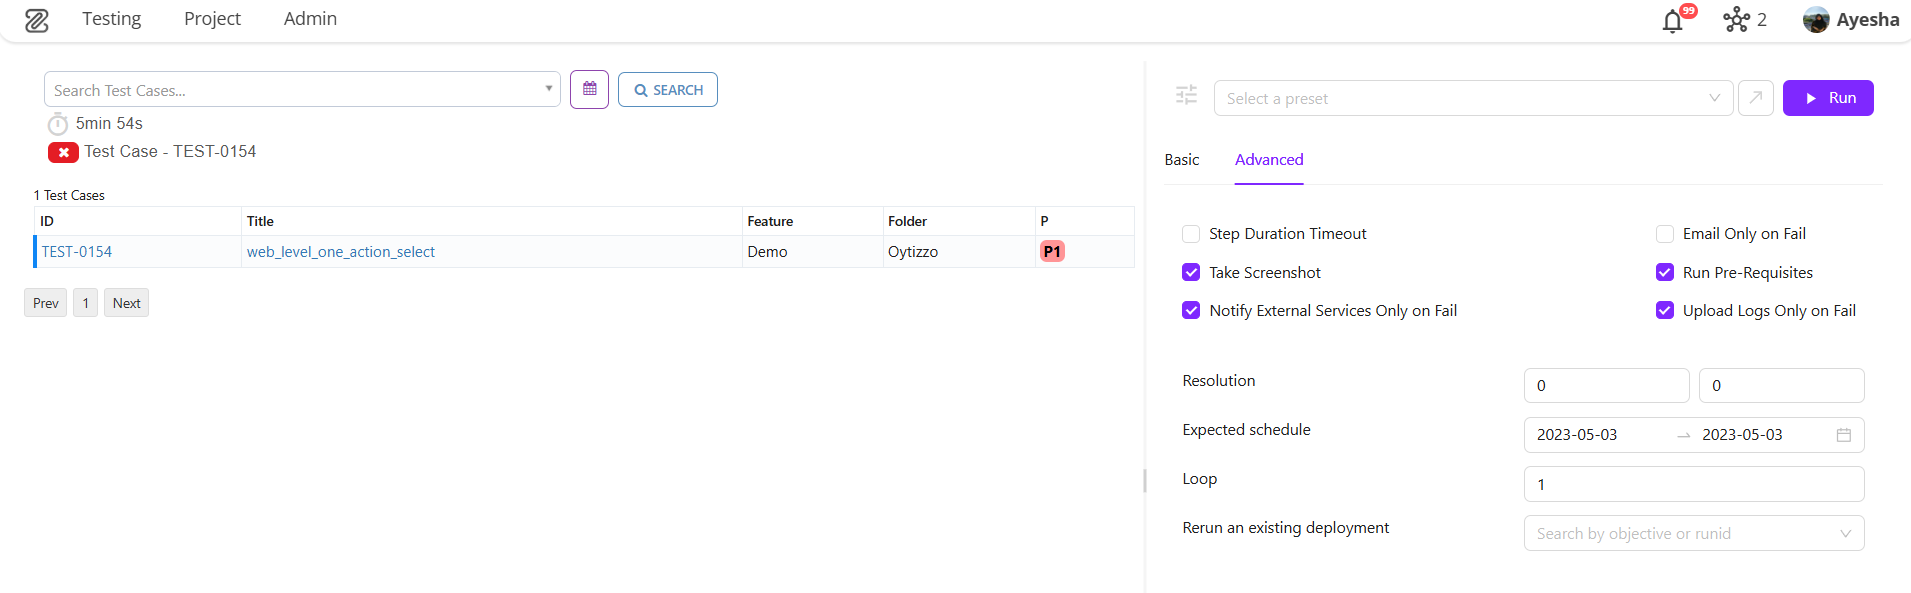
Task: Open the Project menu
Action: coord(212,19)
